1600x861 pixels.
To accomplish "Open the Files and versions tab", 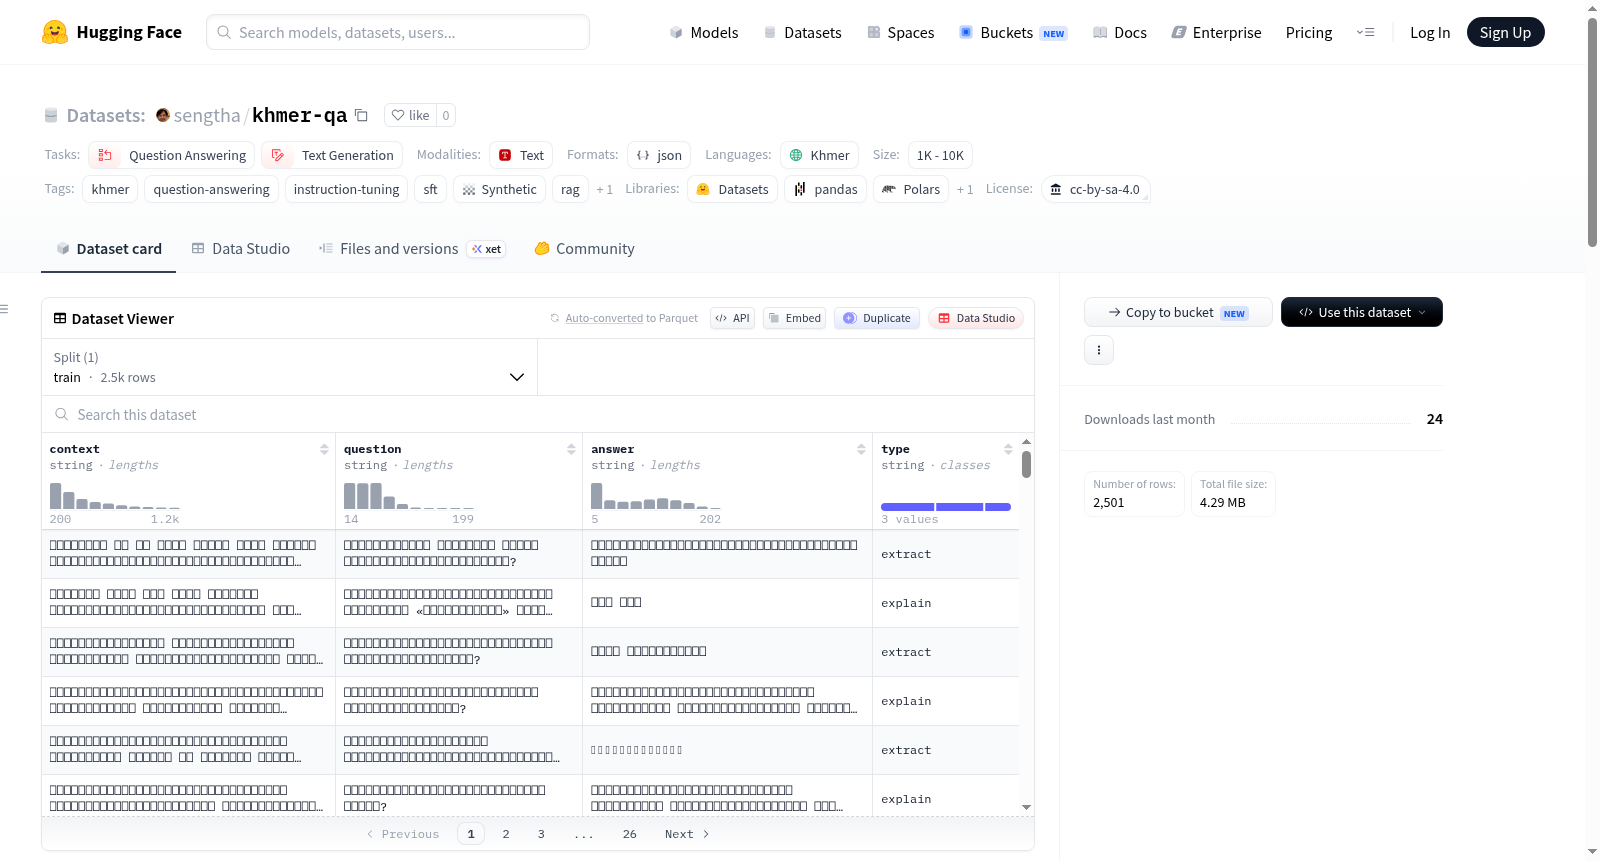I will (412, 249).
